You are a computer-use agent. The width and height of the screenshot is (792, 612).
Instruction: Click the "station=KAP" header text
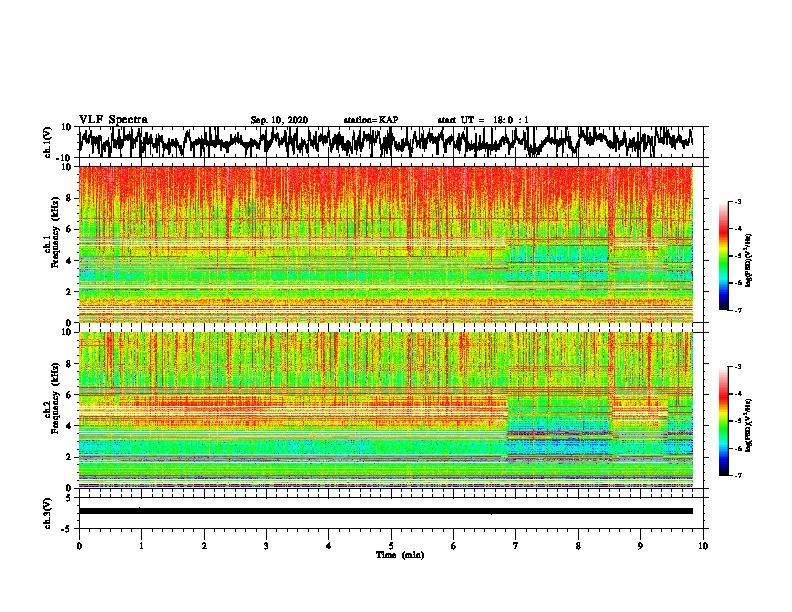click(x=371, y=120)
